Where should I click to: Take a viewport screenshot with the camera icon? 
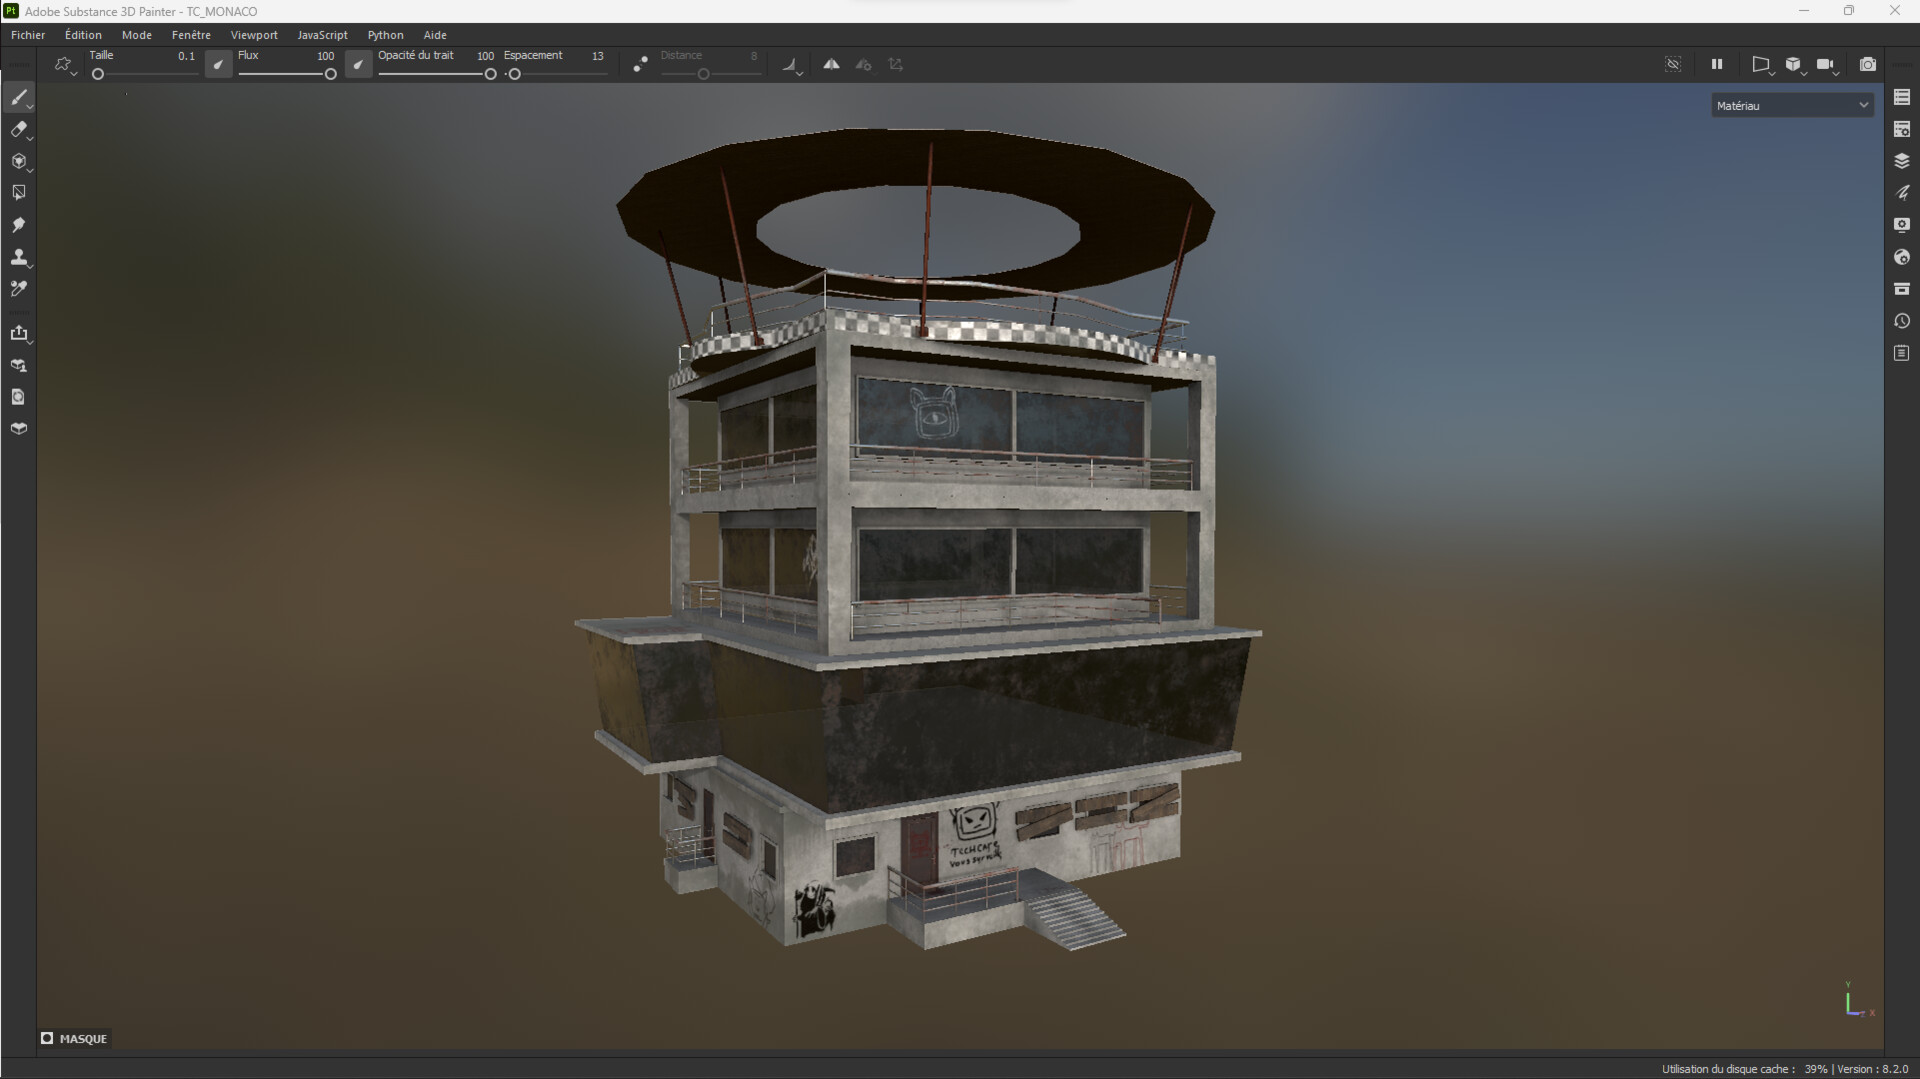(x=1868, y=64)
